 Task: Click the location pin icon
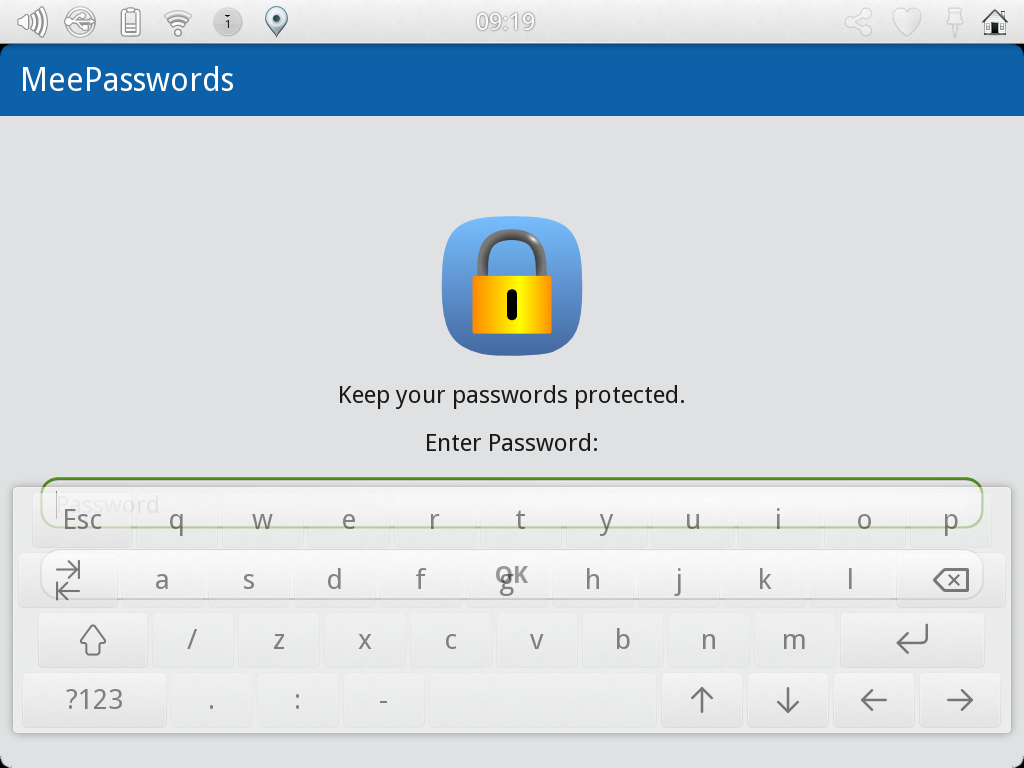tap(276, 21)
